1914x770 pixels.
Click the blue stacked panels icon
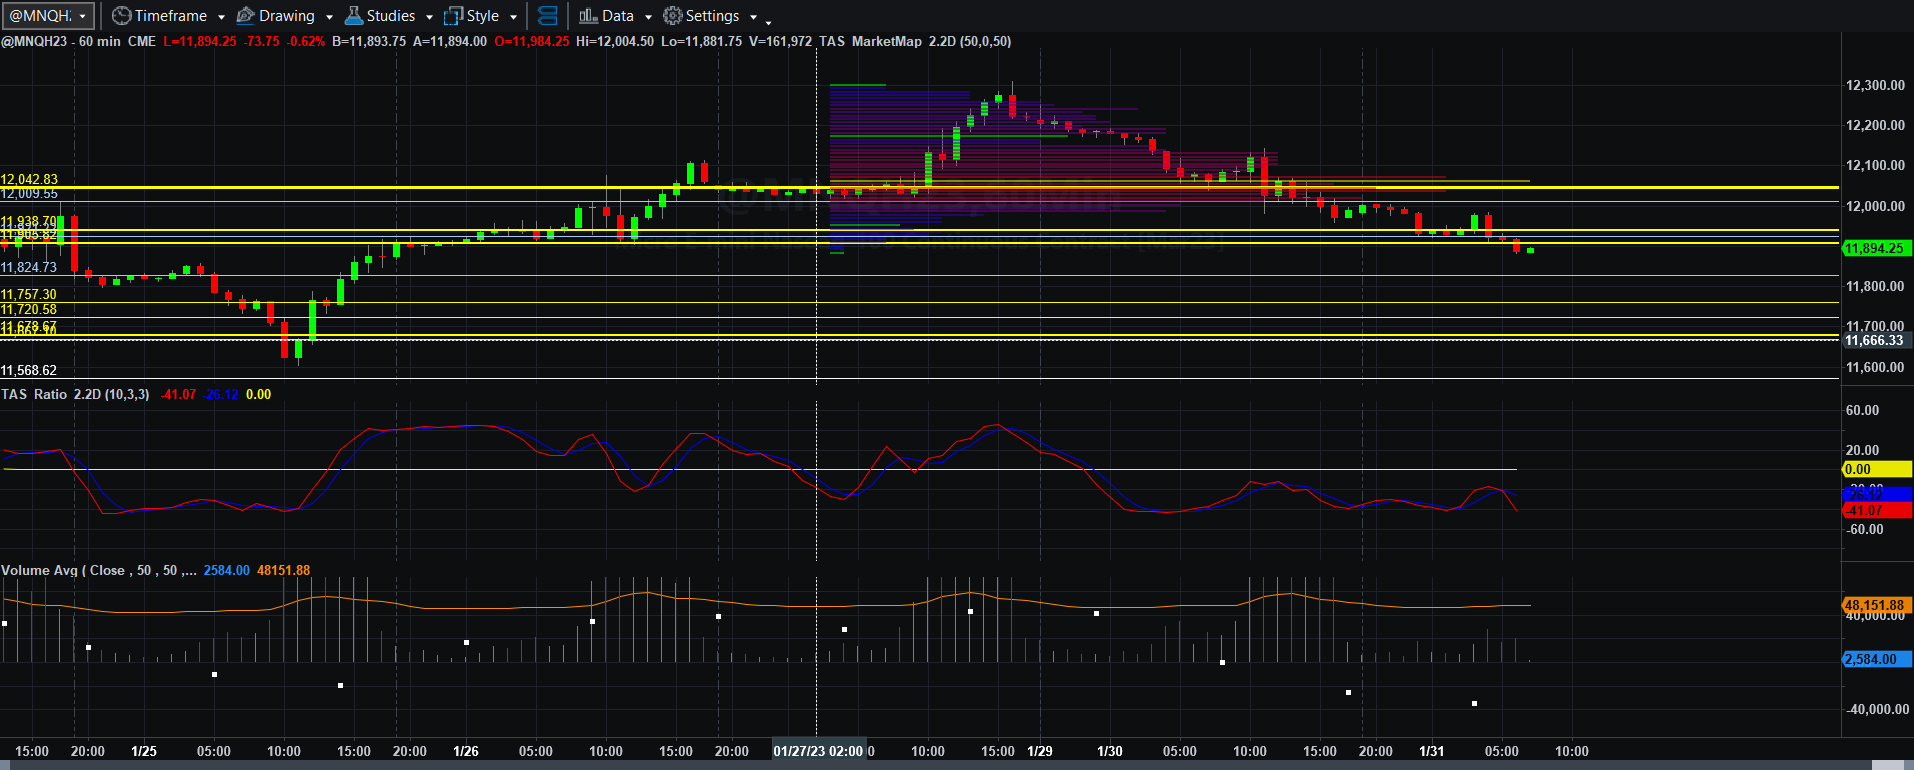click(548, 16)
